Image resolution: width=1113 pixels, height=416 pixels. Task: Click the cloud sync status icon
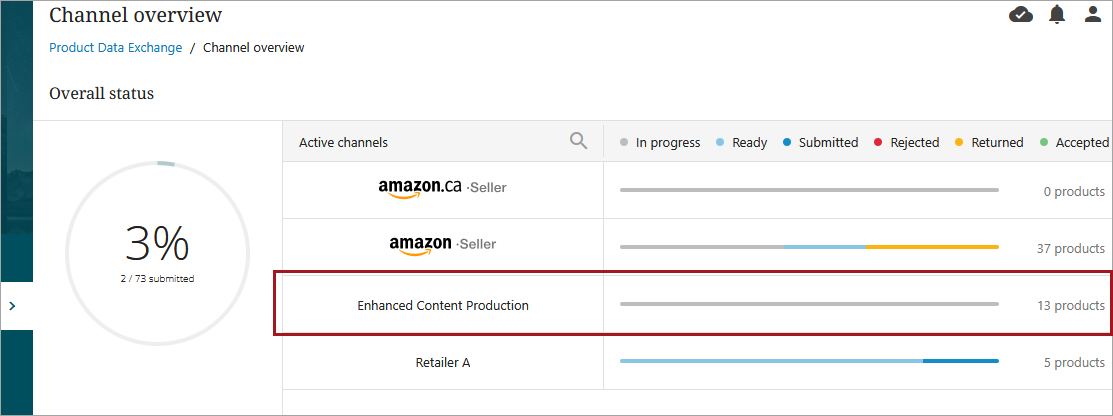(1021, 14)
